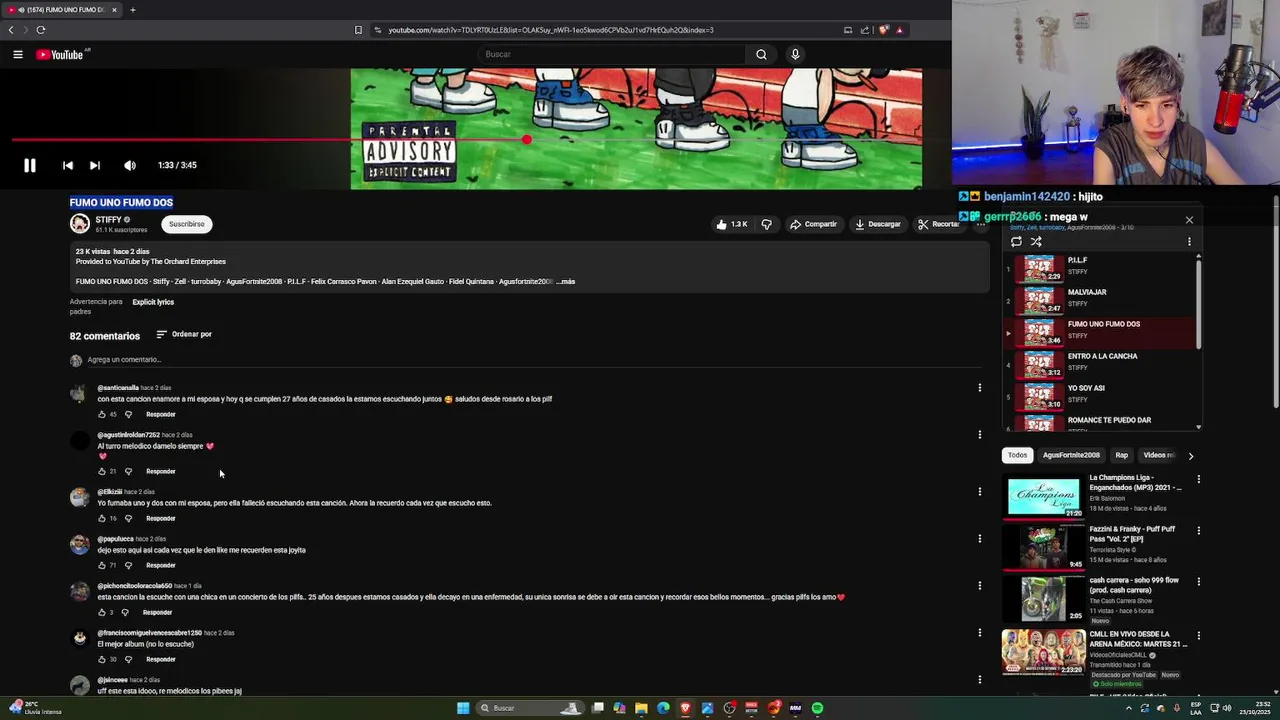The image size is (1280, 720).
Task: Close the playlist panel
Action: click(1189, 220)
